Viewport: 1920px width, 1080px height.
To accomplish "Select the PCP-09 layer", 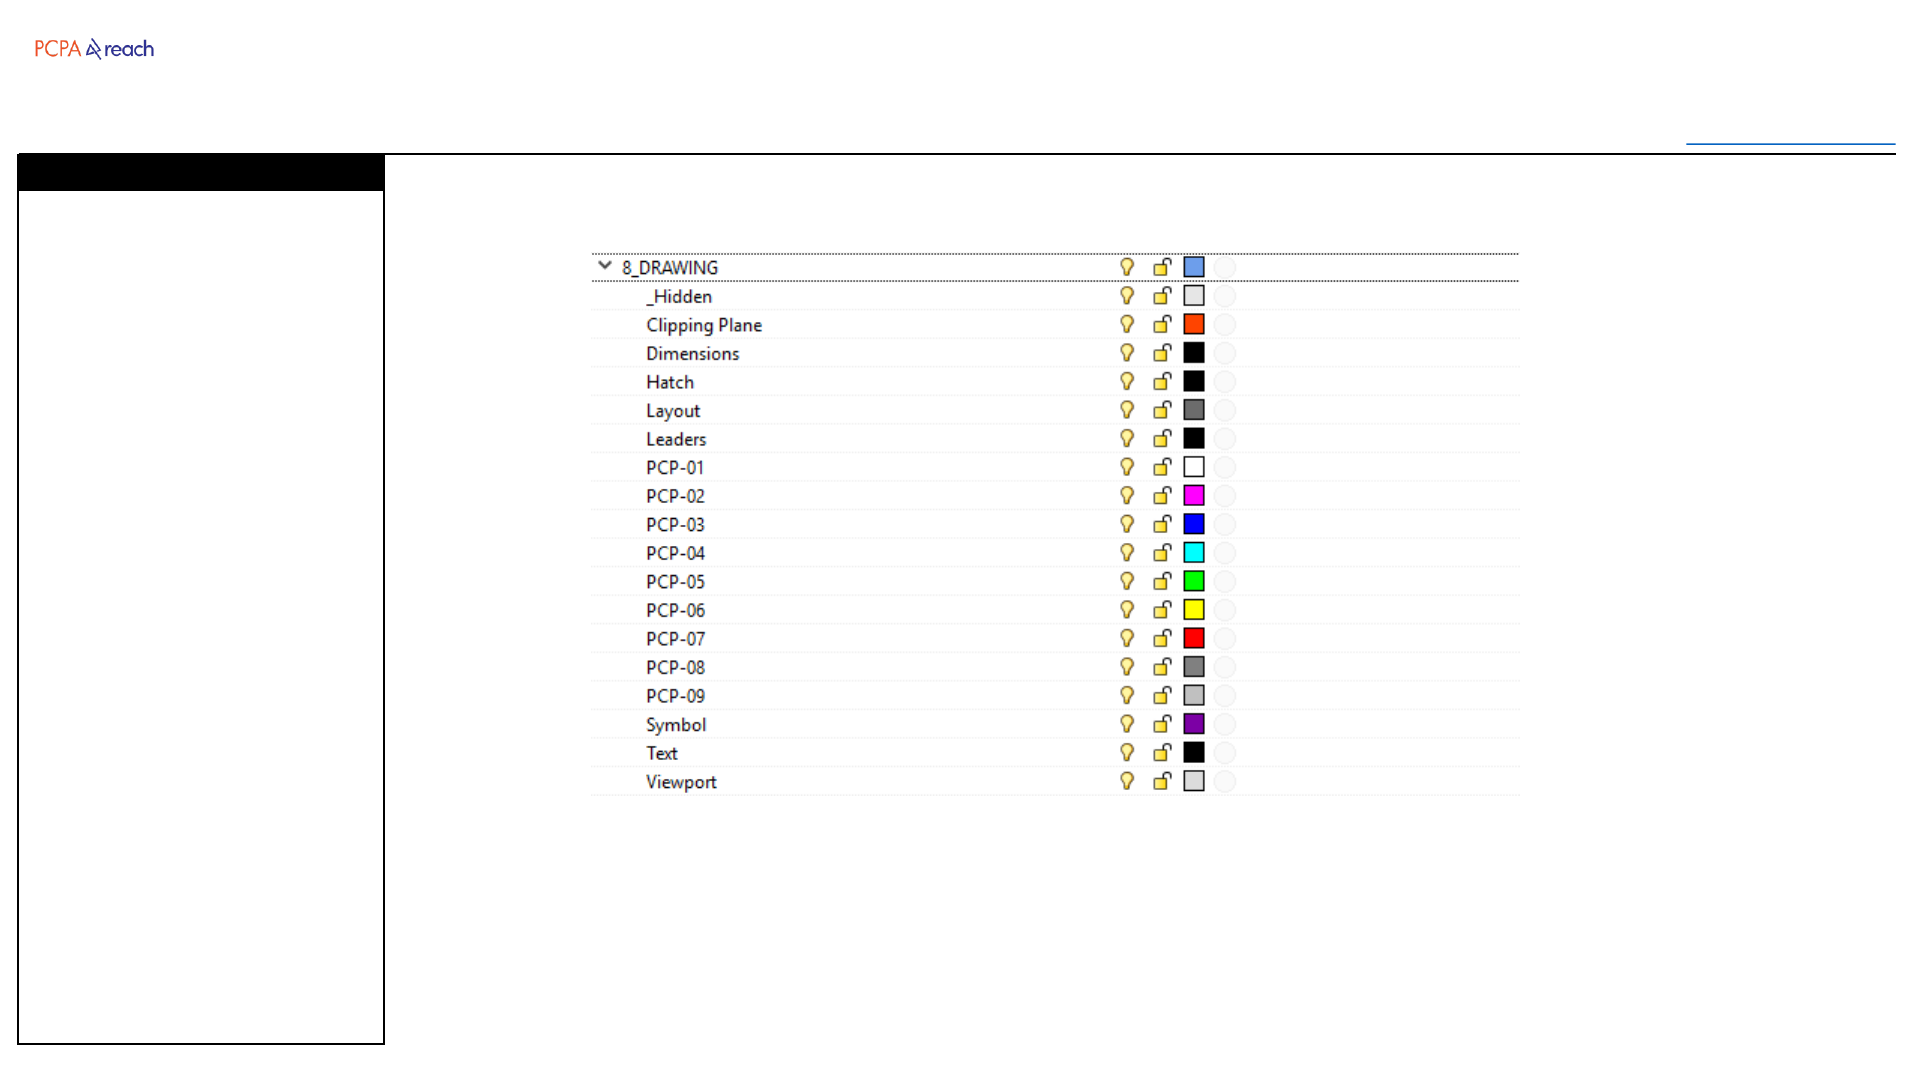I will coord(675,696).
